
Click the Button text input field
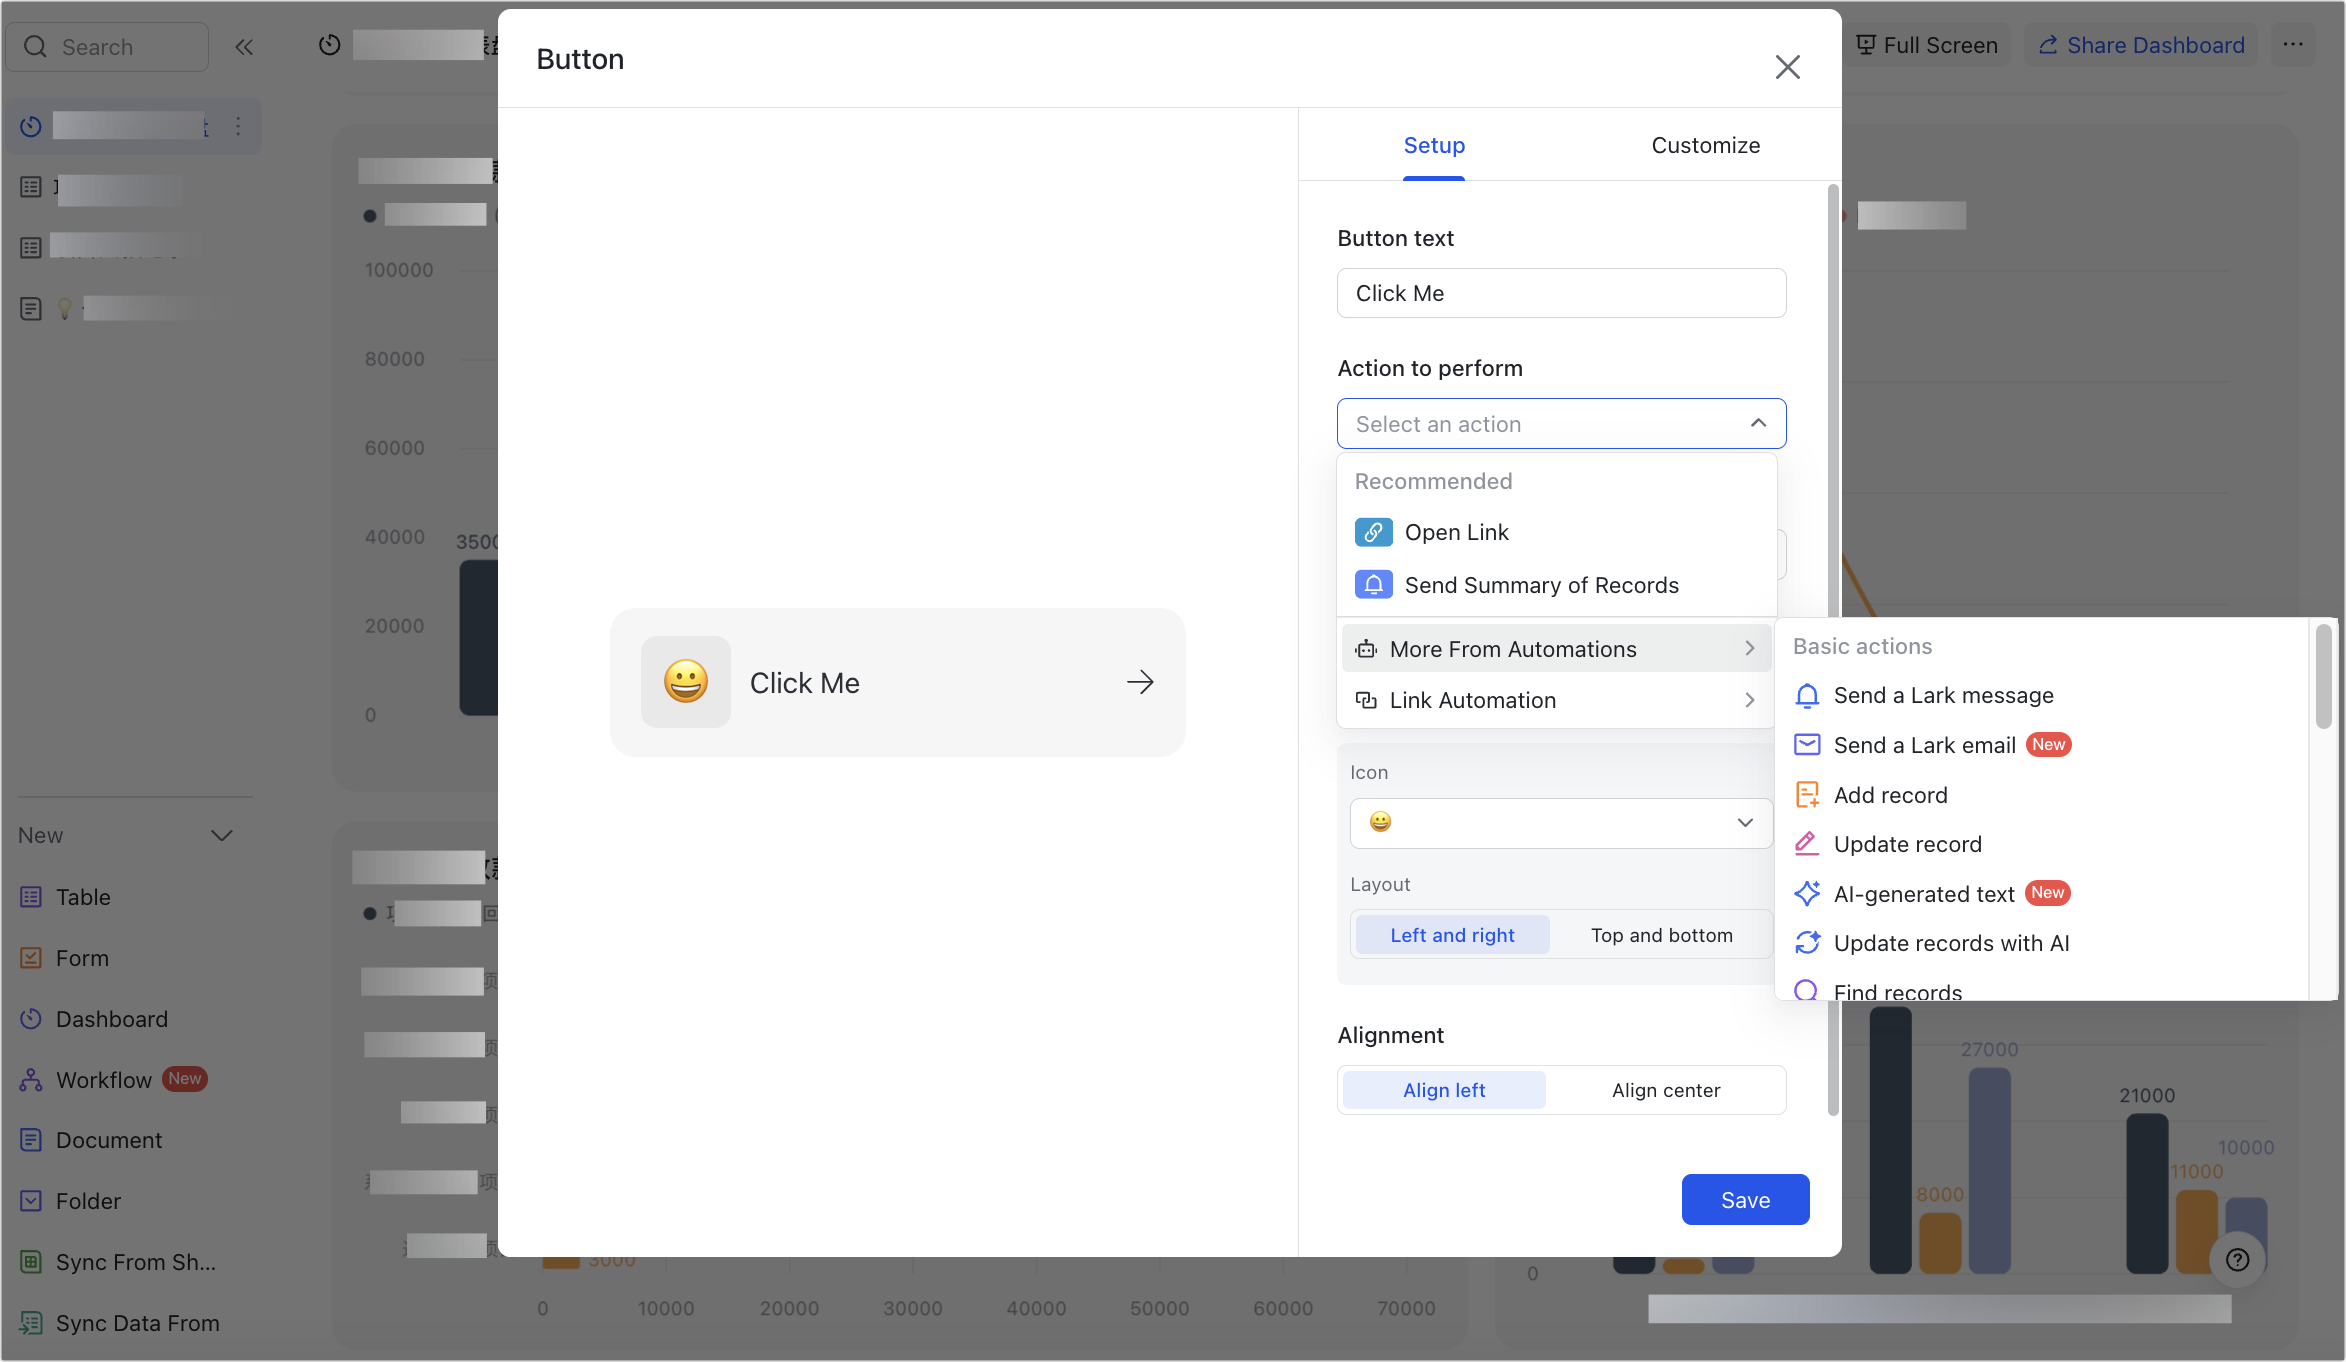click(1560, 293)
